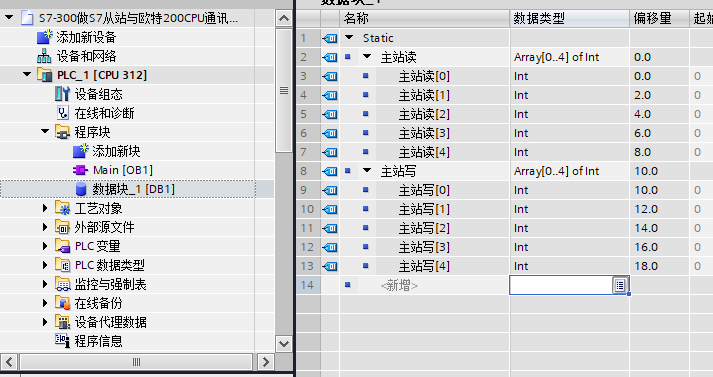Click the 数据类型 column header

[x=570, y=19]
